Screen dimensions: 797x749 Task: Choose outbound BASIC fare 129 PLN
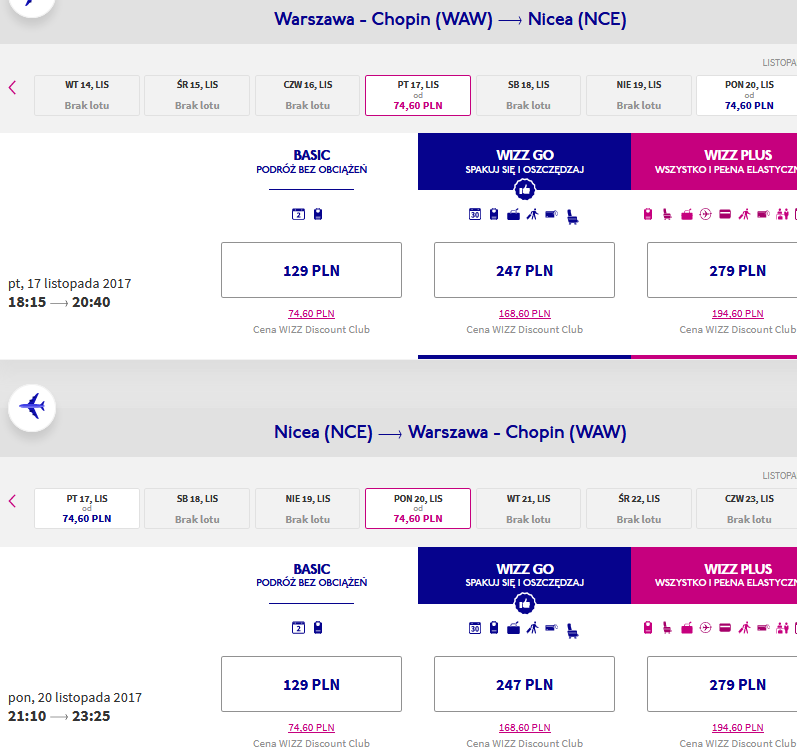(312, 270)
